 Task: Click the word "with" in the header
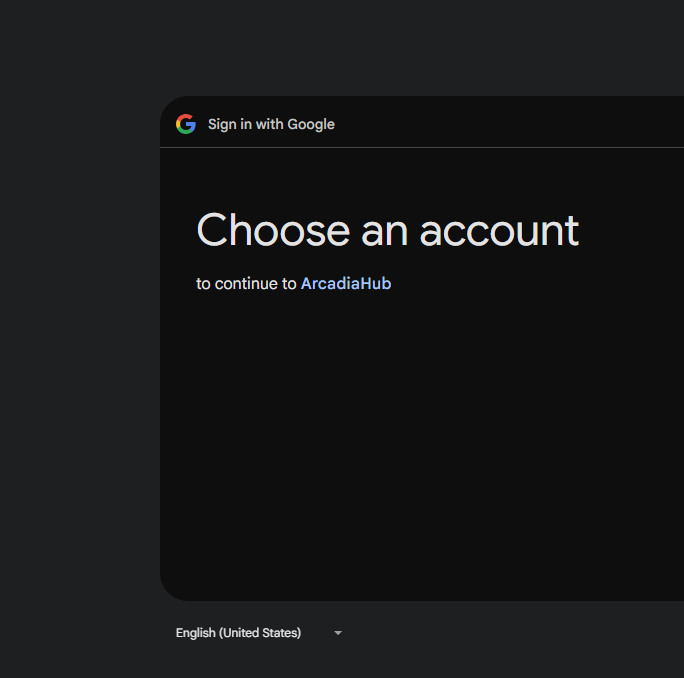click(x=270, y=124)
